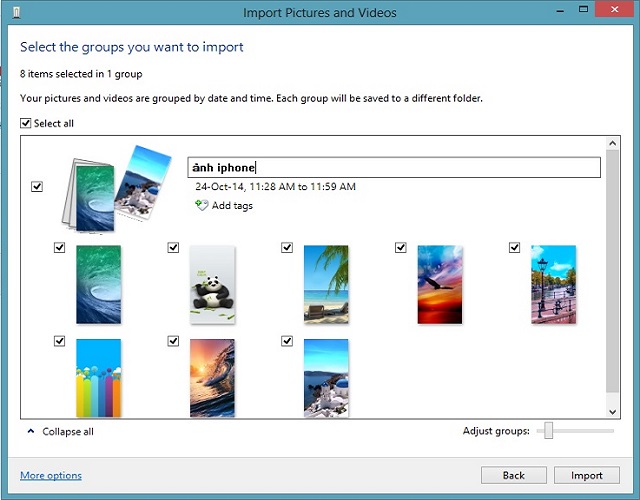
Task: Click the scrollbar down arrow
Action: [612, 411]
